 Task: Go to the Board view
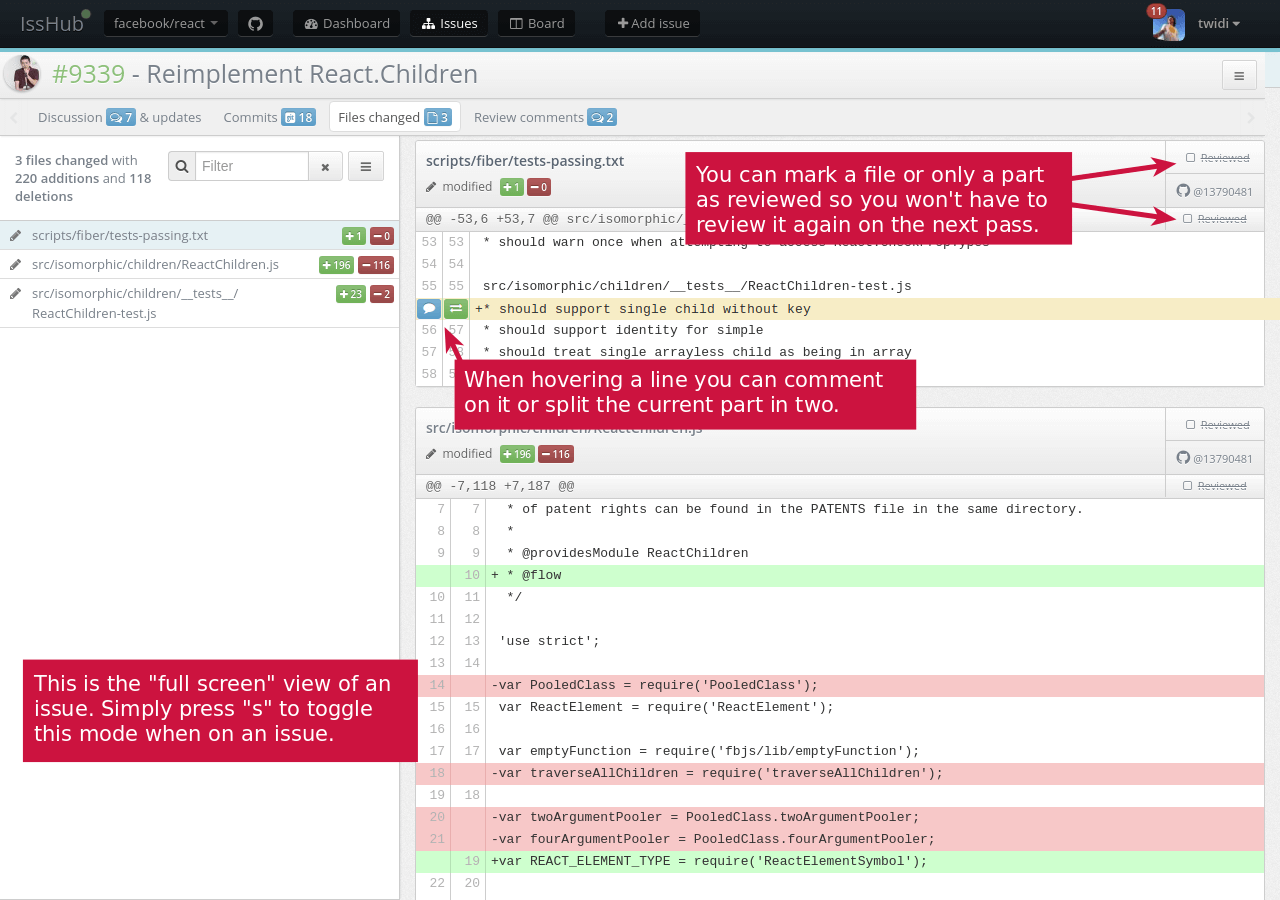click(x=537, y=23)
